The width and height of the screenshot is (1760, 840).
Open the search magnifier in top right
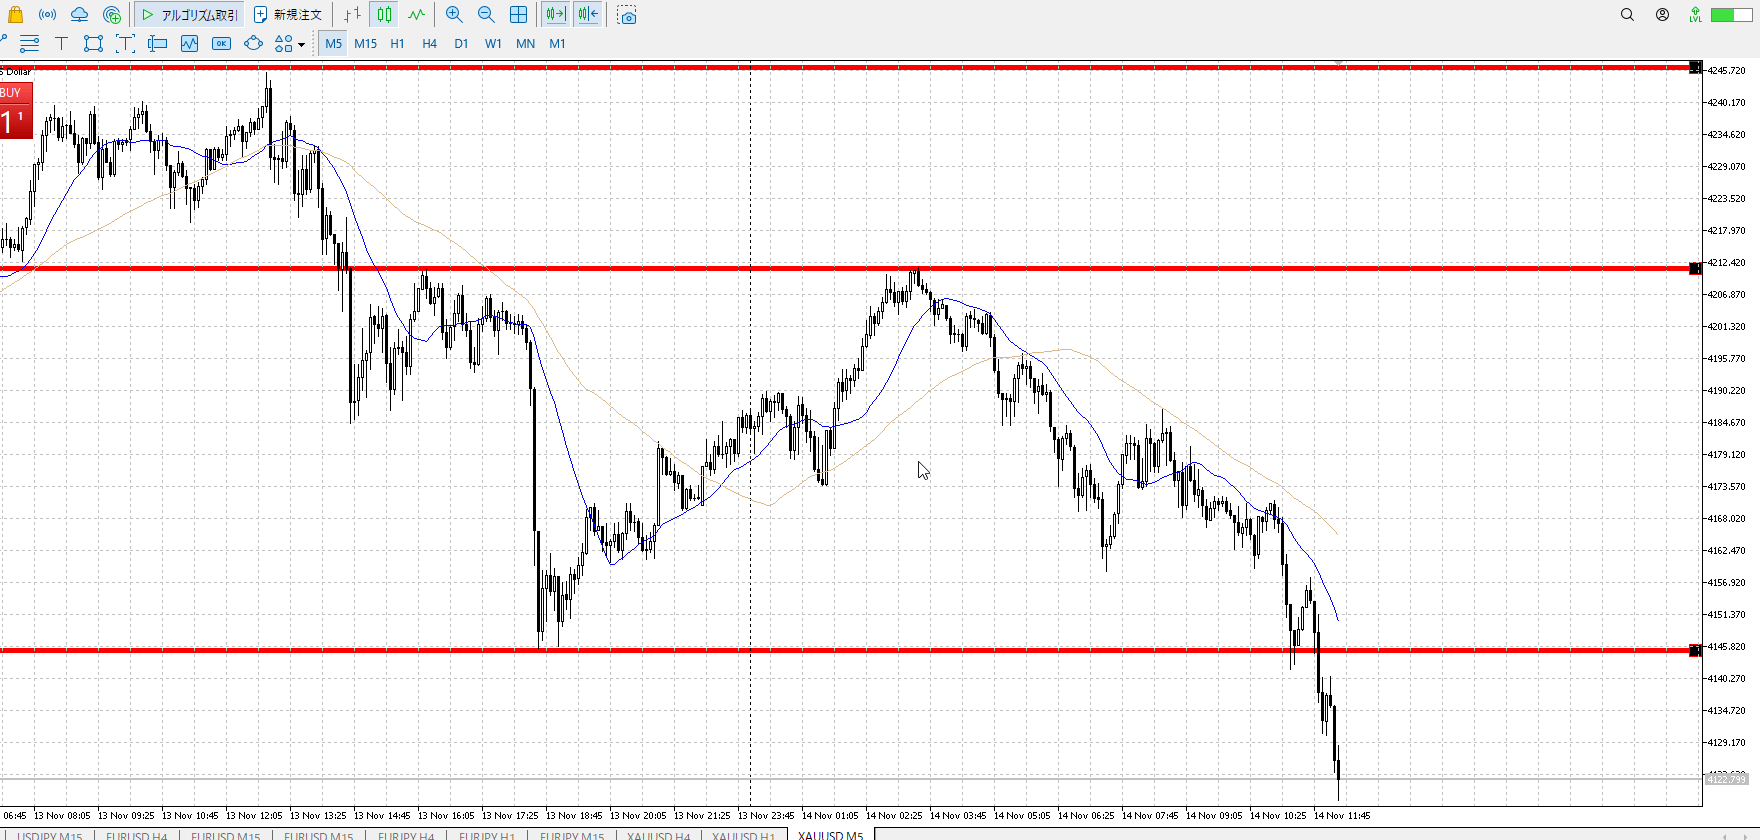pyautogui.click(x=1627, y=15)
